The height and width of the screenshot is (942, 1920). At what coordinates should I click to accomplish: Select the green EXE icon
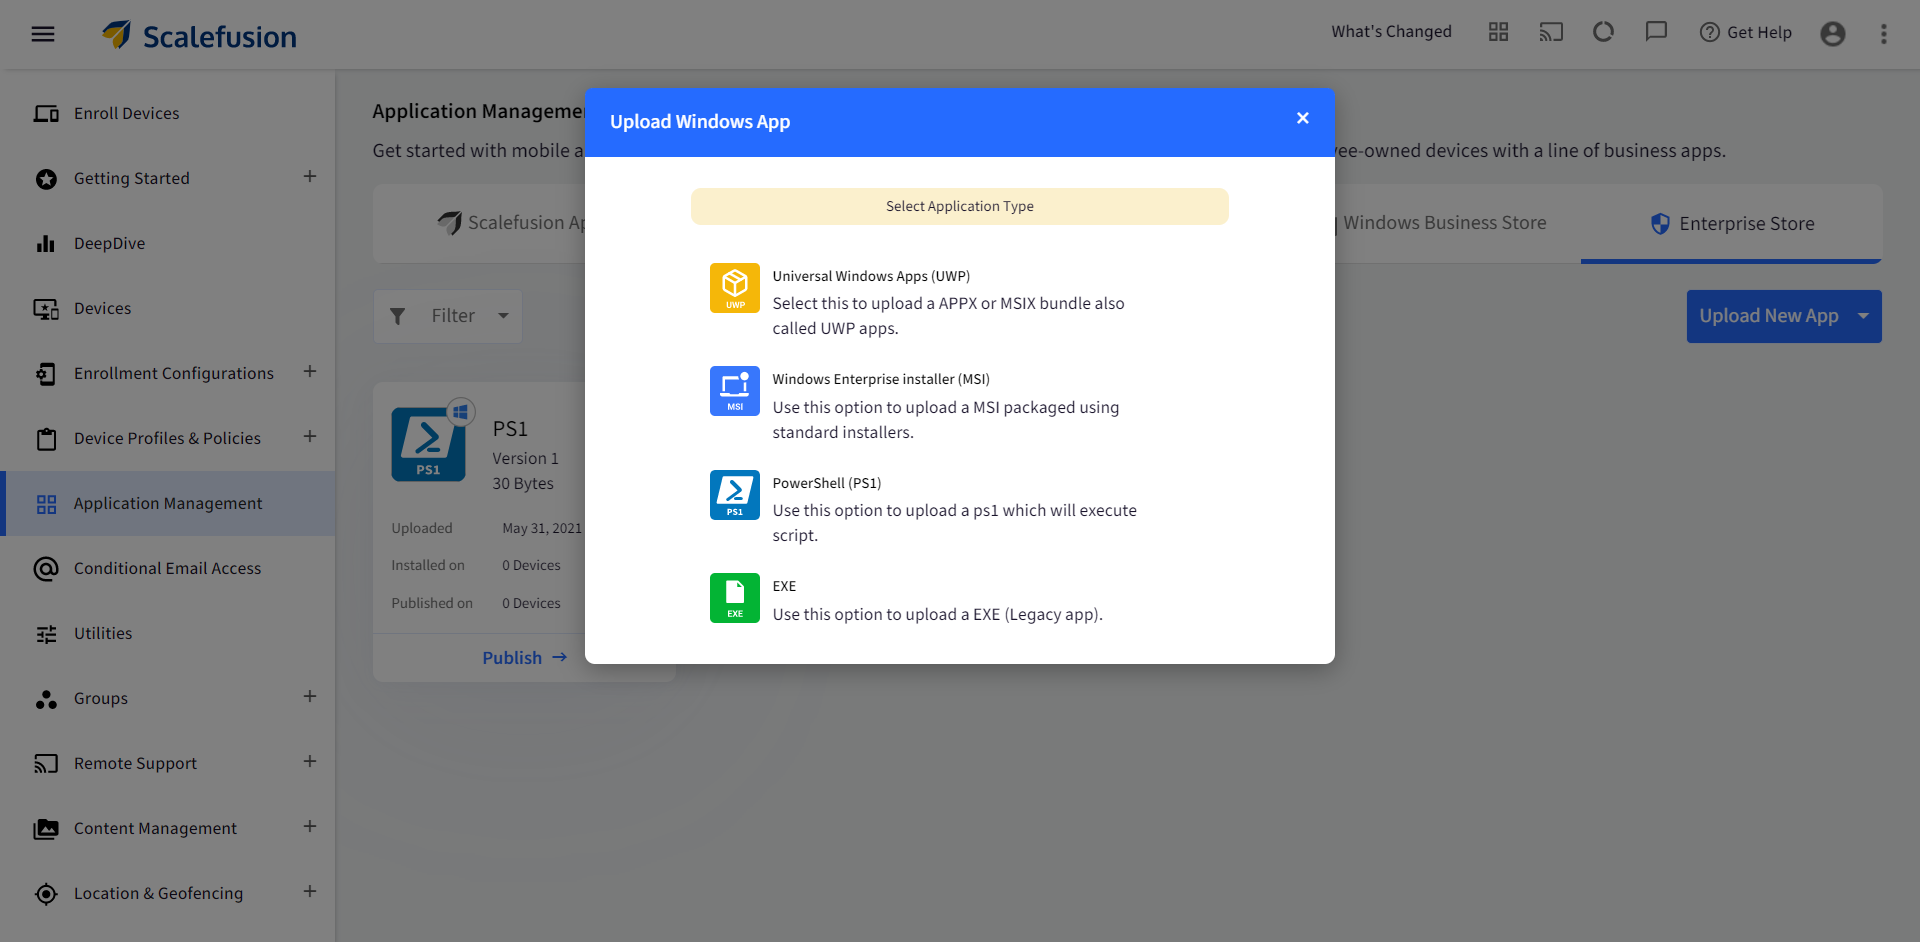point(735,598)
